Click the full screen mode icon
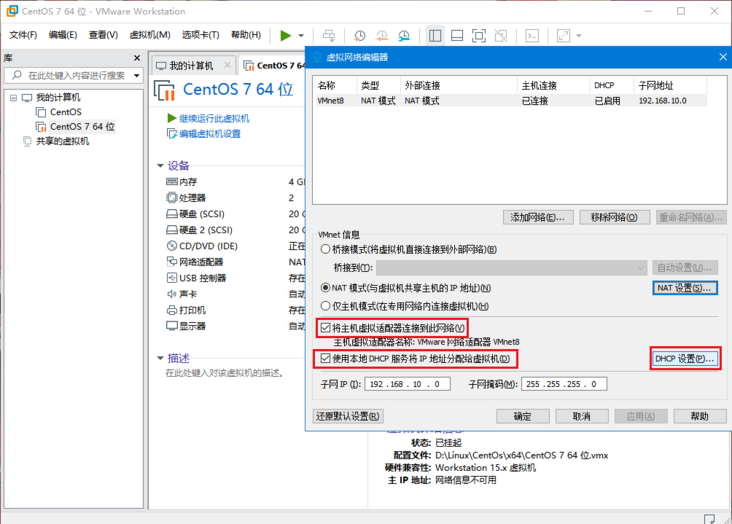This screenshot has width=732, height=524. point(479,35)
